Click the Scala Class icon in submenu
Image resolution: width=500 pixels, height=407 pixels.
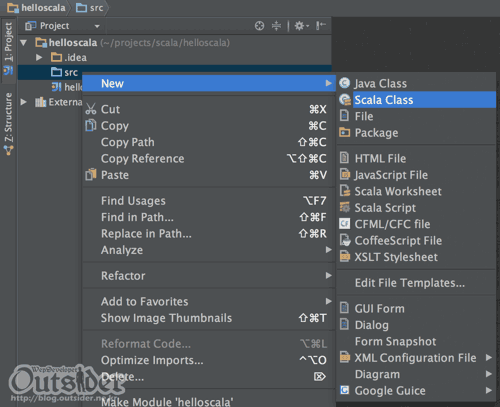(345, 100)
